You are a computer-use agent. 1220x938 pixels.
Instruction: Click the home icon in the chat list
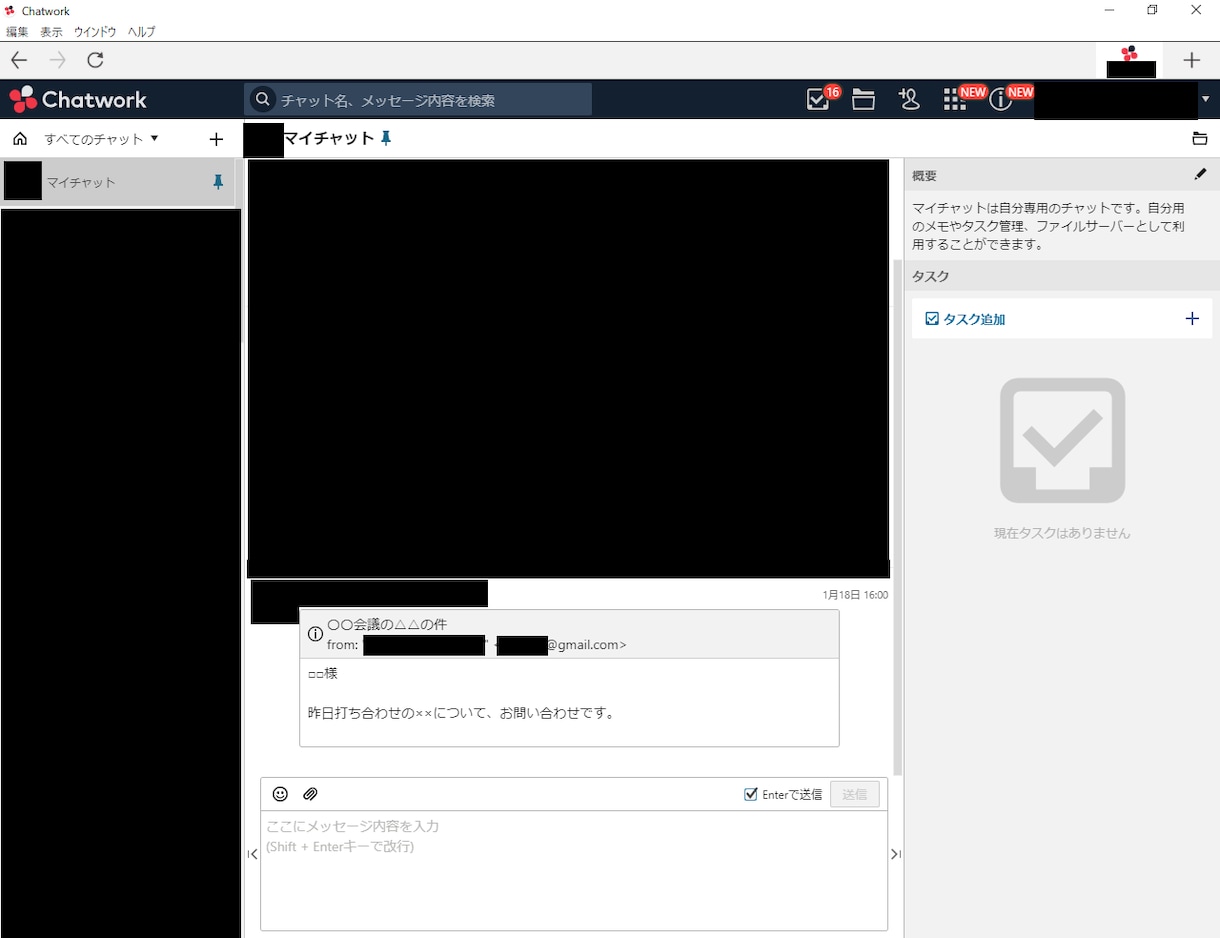coord(20,139)
